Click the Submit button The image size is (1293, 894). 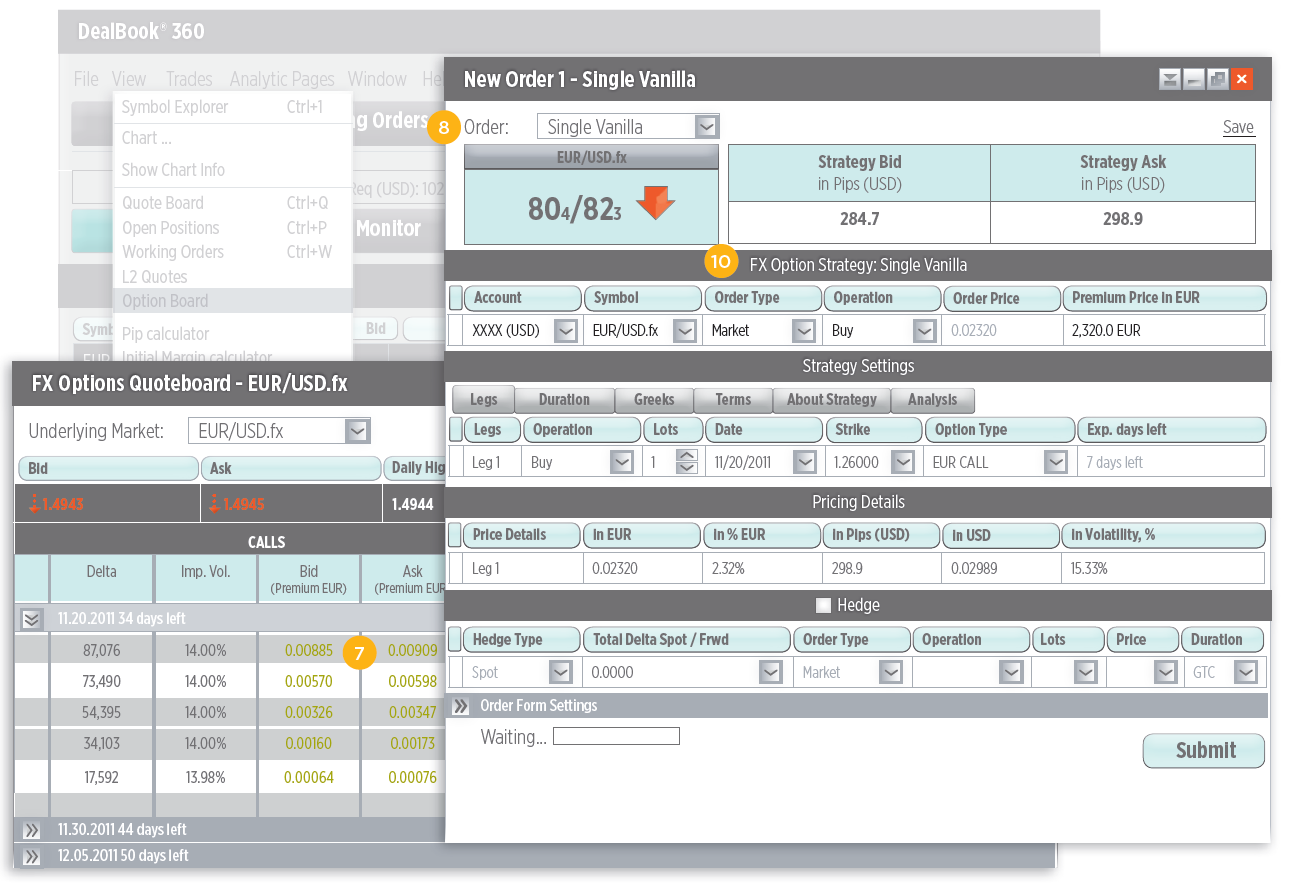1204,751
